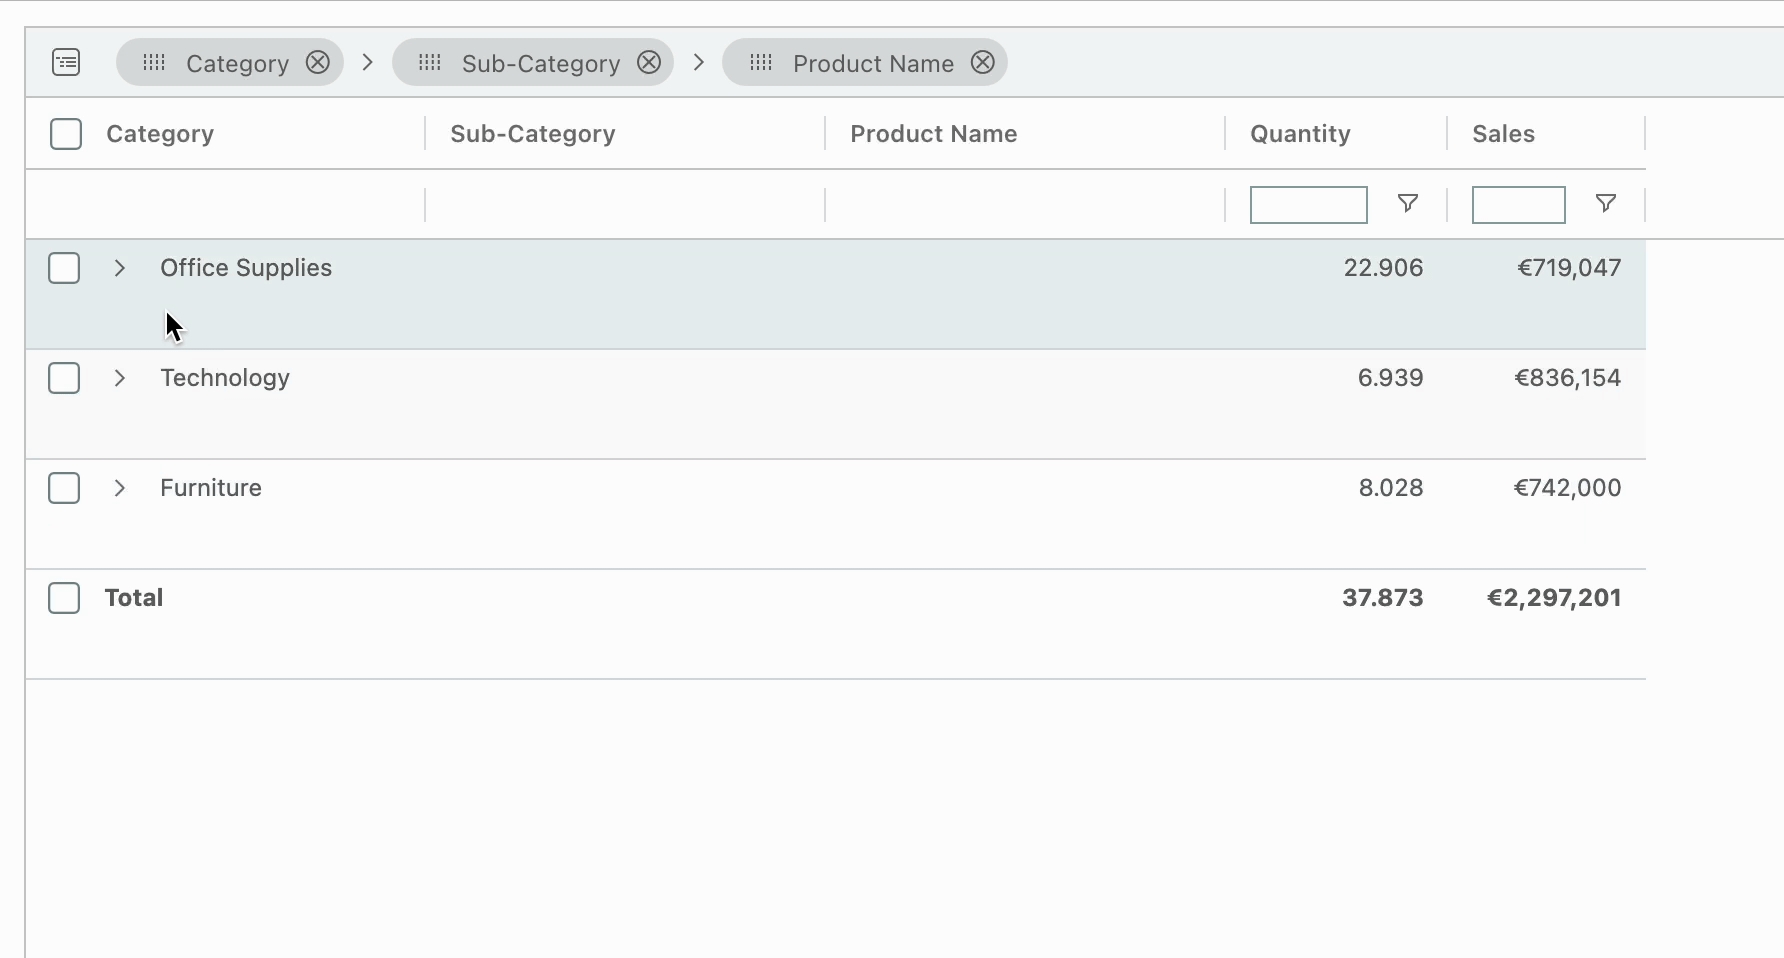Screen dimensions: 1784x958
Task: Expand the Office Supplies group
Action: [x=120, y=268]
